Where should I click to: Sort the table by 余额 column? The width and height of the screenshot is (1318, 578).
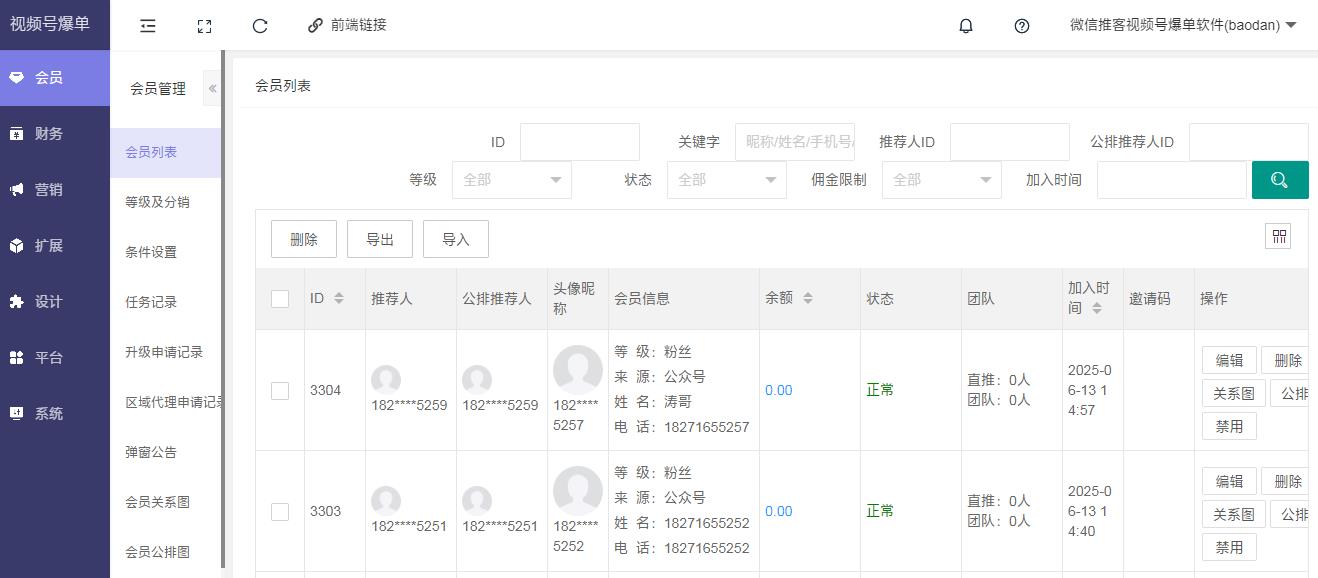pyautogui.click(x=807, y=298)
